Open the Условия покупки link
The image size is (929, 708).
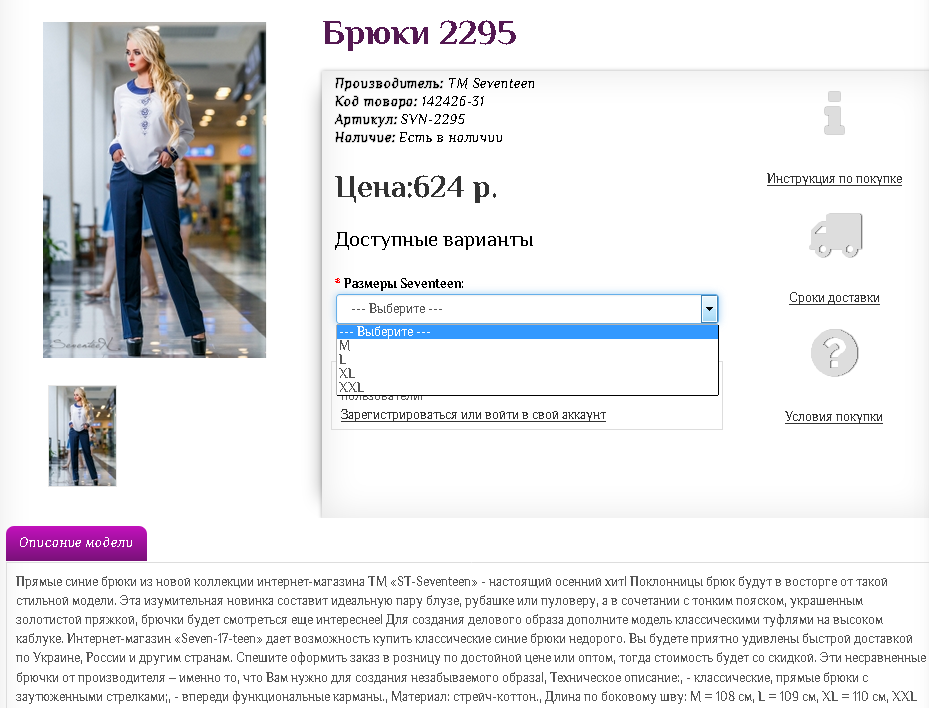coord(834,417)
